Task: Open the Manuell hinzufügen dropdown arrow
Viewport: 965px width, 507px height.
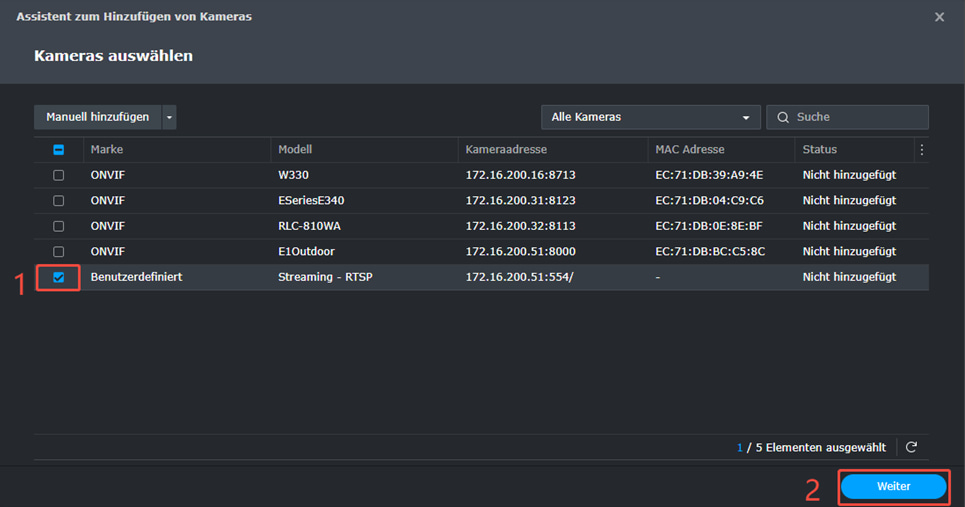Action: click(x=169, y=117)
